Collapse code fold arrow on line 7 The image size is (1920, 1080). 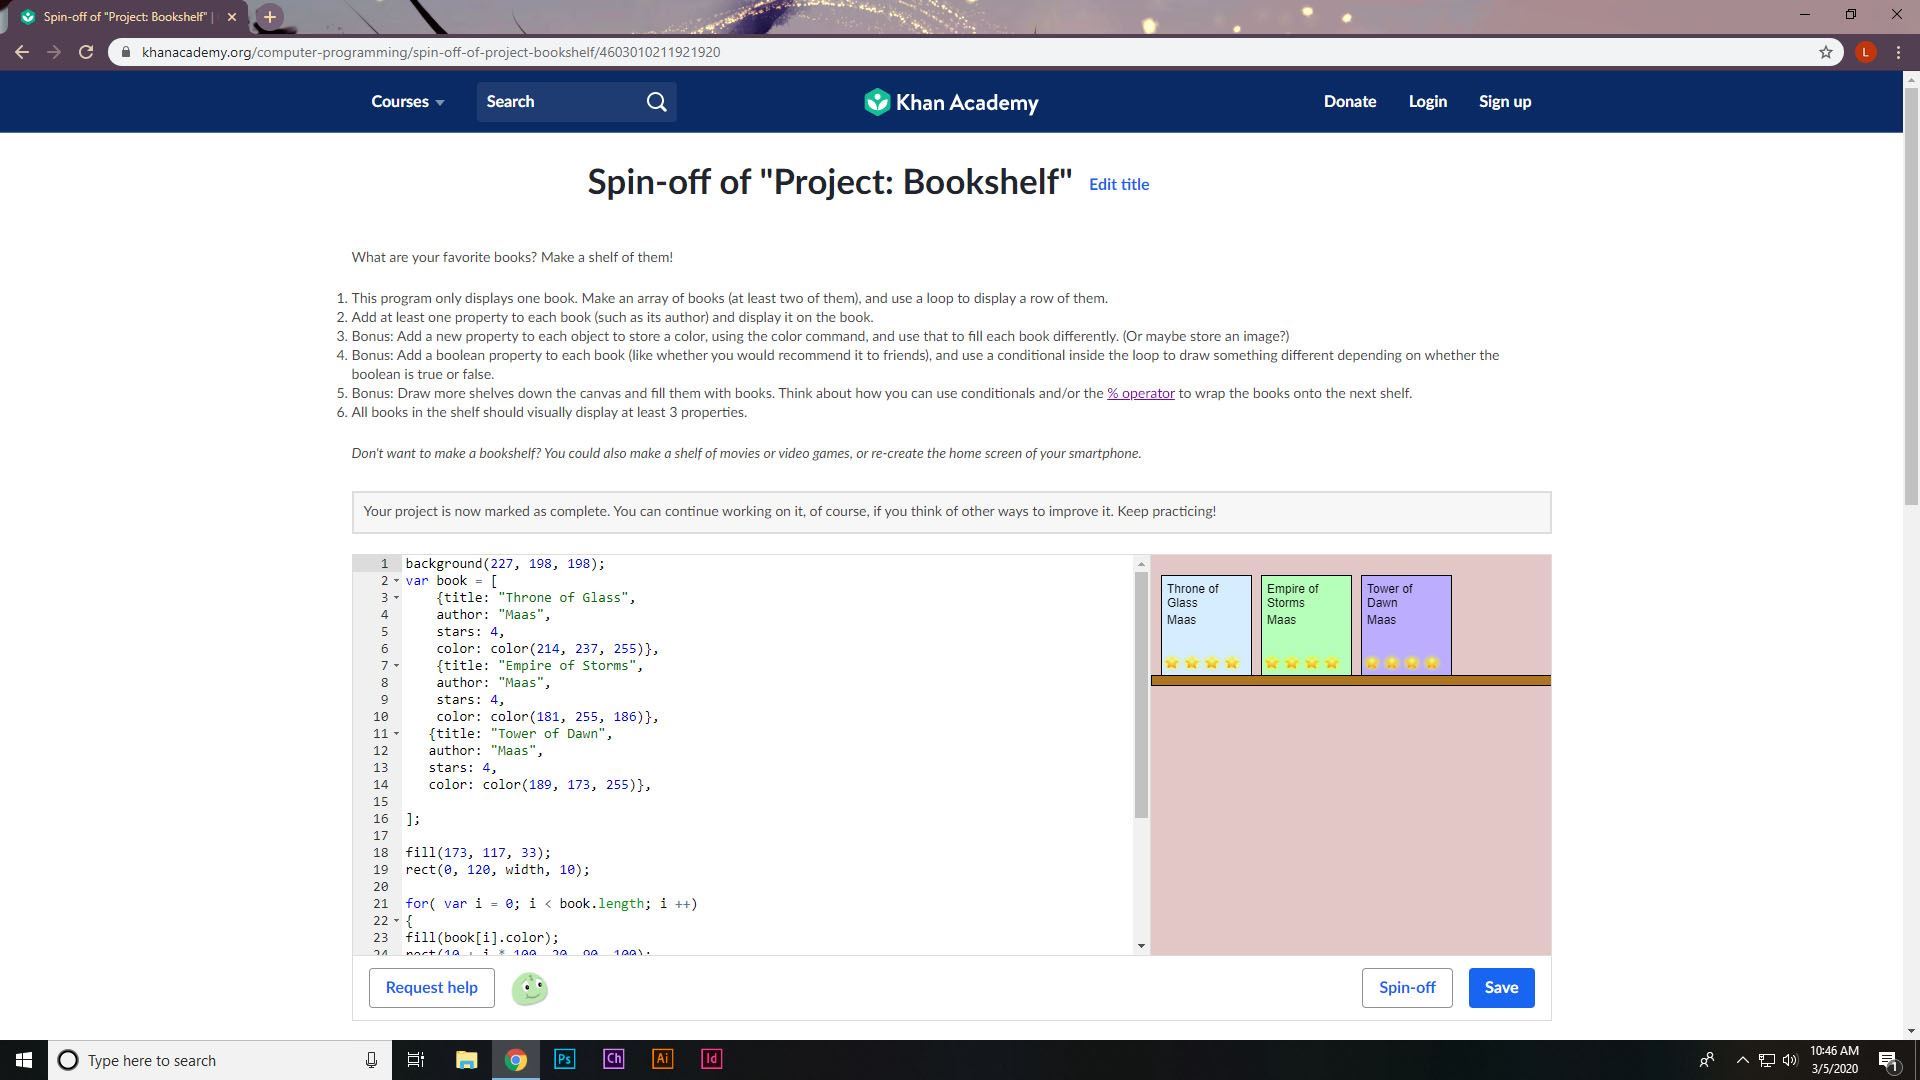(x=396, y=666)
